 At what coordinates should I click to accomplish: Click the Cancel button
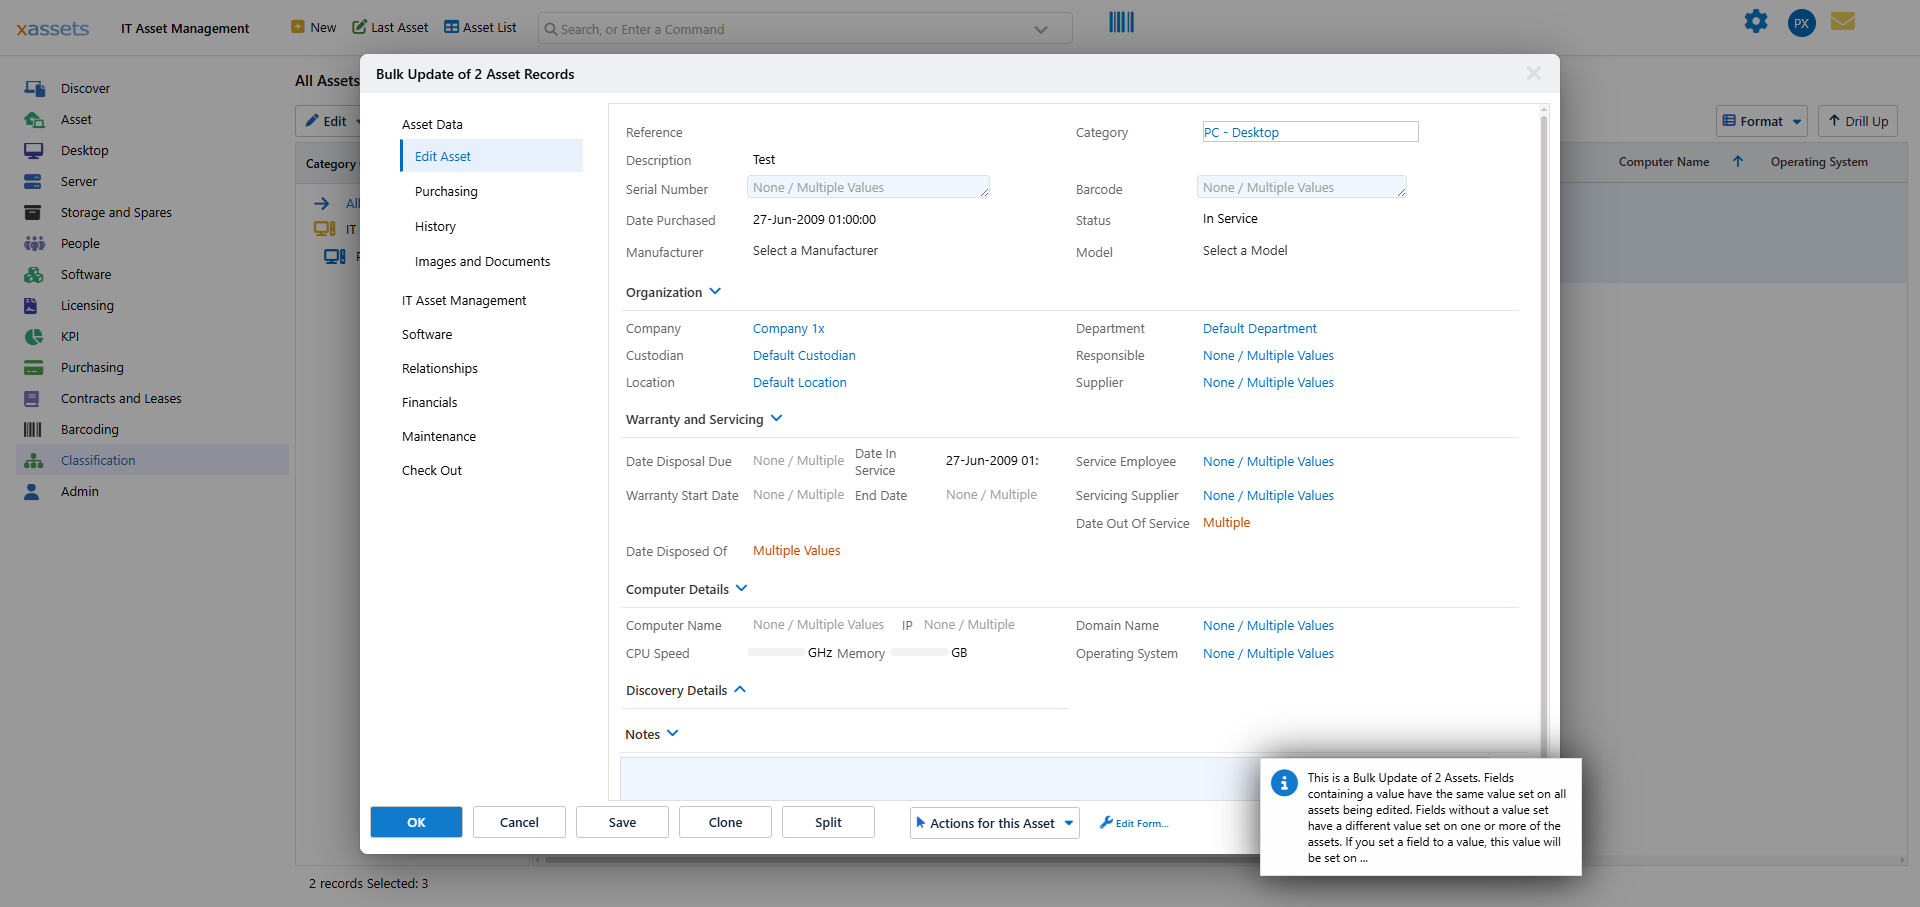[x=519, y=822]
